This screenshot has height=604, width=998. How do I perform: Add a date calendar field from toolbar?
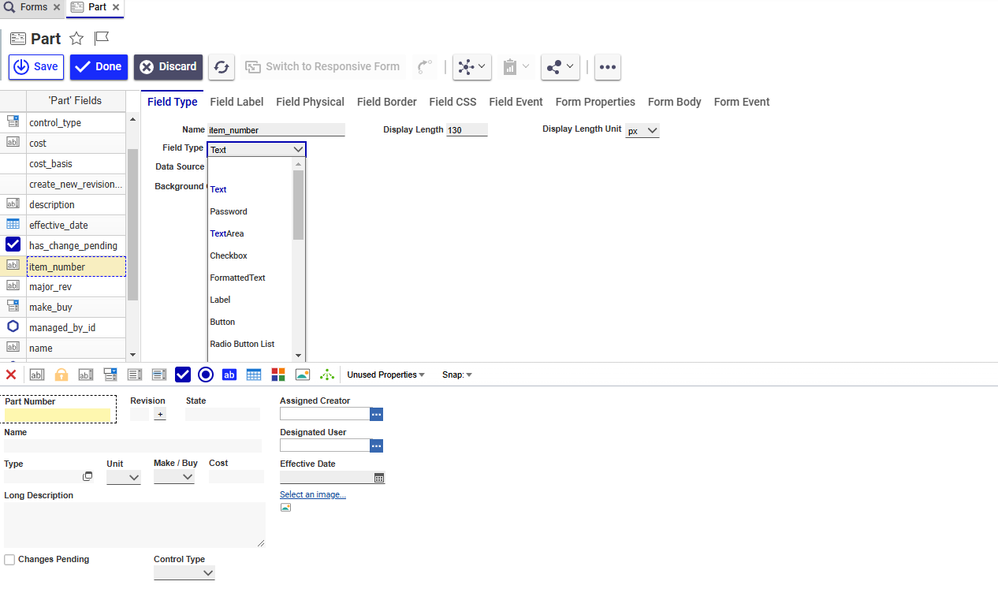tap(253, 375)
